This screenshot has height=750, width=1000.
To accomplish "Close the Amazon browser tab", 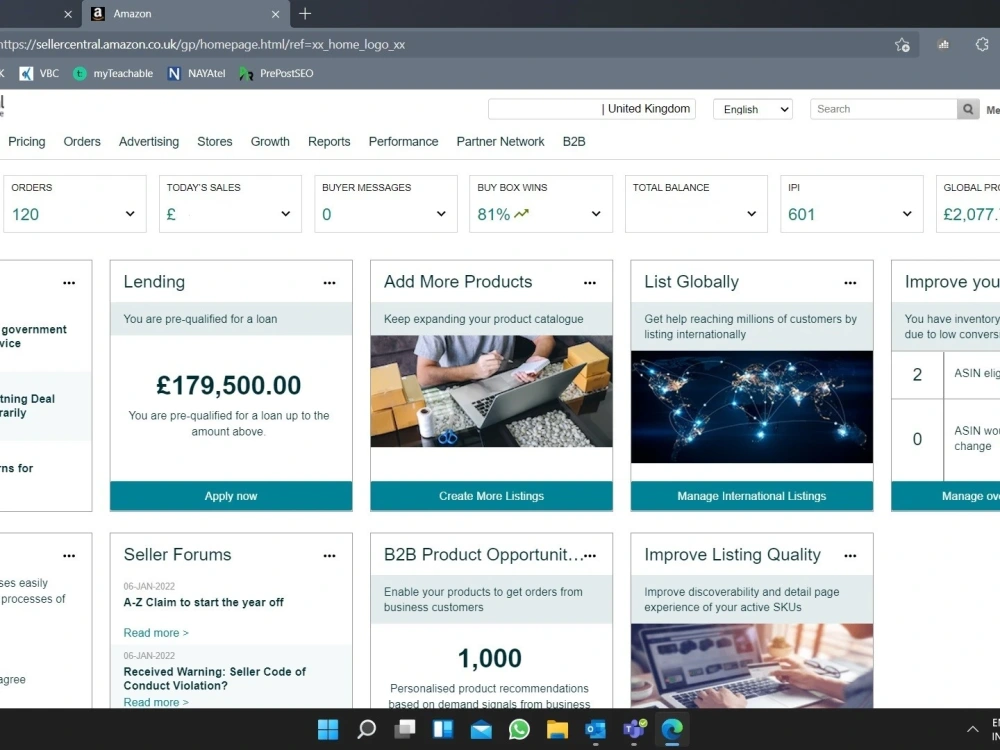I will click(276, 14).
